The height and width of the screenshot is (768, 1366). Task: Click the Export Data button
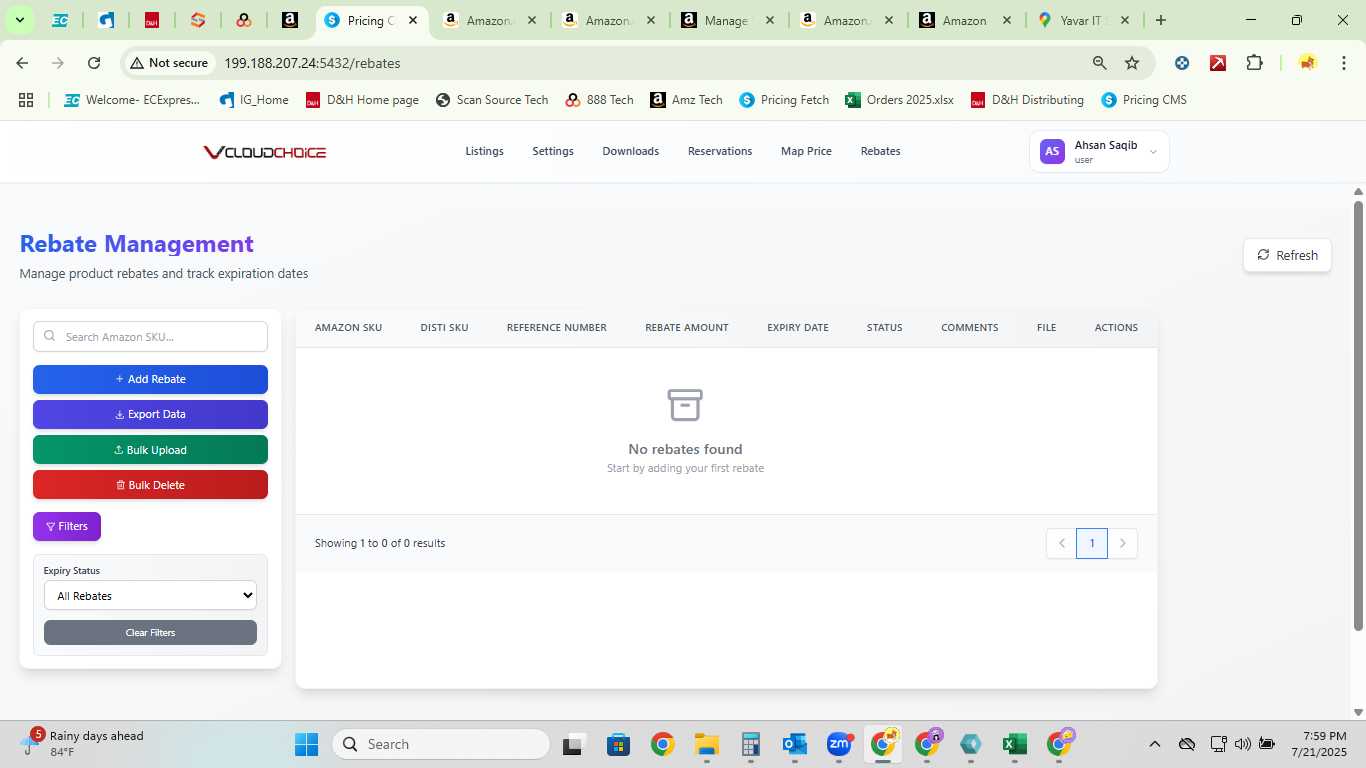(x=150, y=414)
